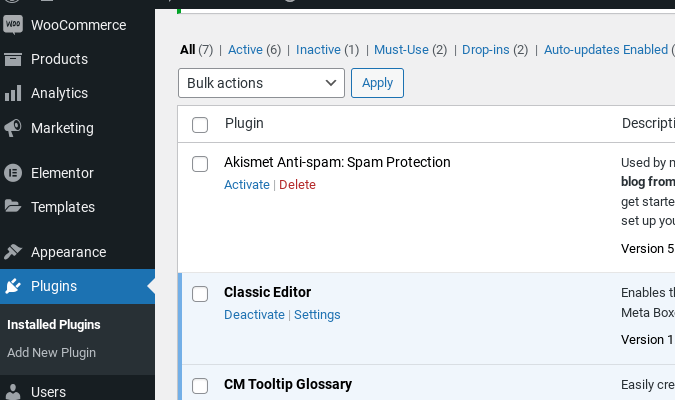The width and height of the screenshot is (675, 400).
Task: Deactivate the Classic Editor plugin
Action: coord(254,315)
